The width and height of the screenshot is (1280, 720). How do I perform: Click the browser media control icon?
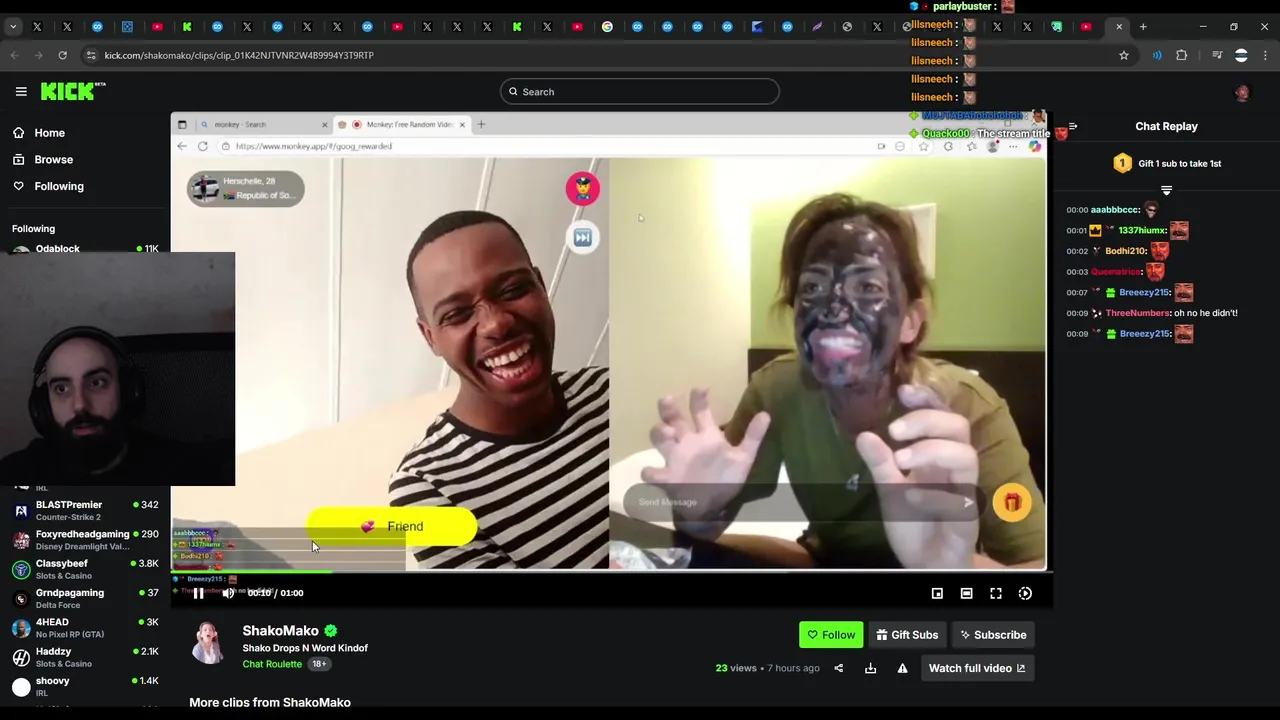pyautogui.click(x=1217, y=55)
